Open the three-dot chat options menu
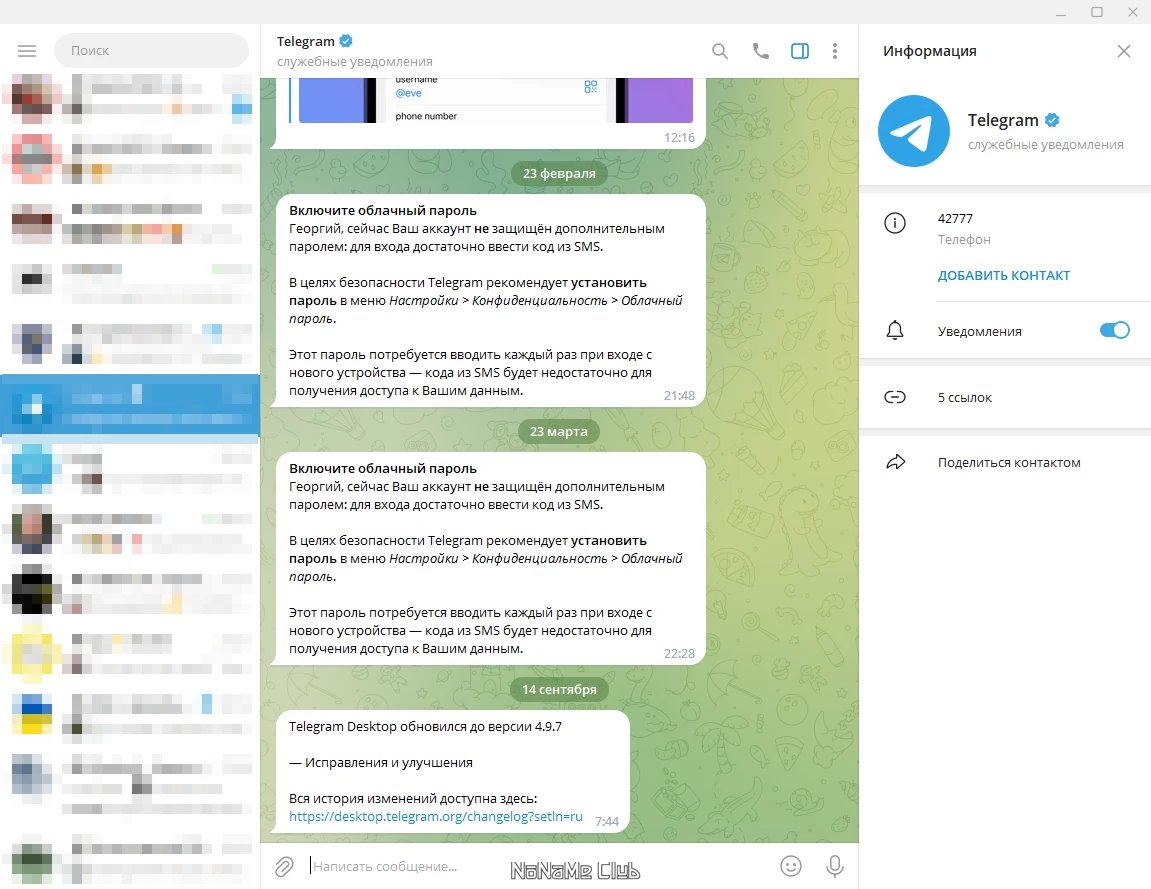This screenshot has height=889, width=1151. 835,50
